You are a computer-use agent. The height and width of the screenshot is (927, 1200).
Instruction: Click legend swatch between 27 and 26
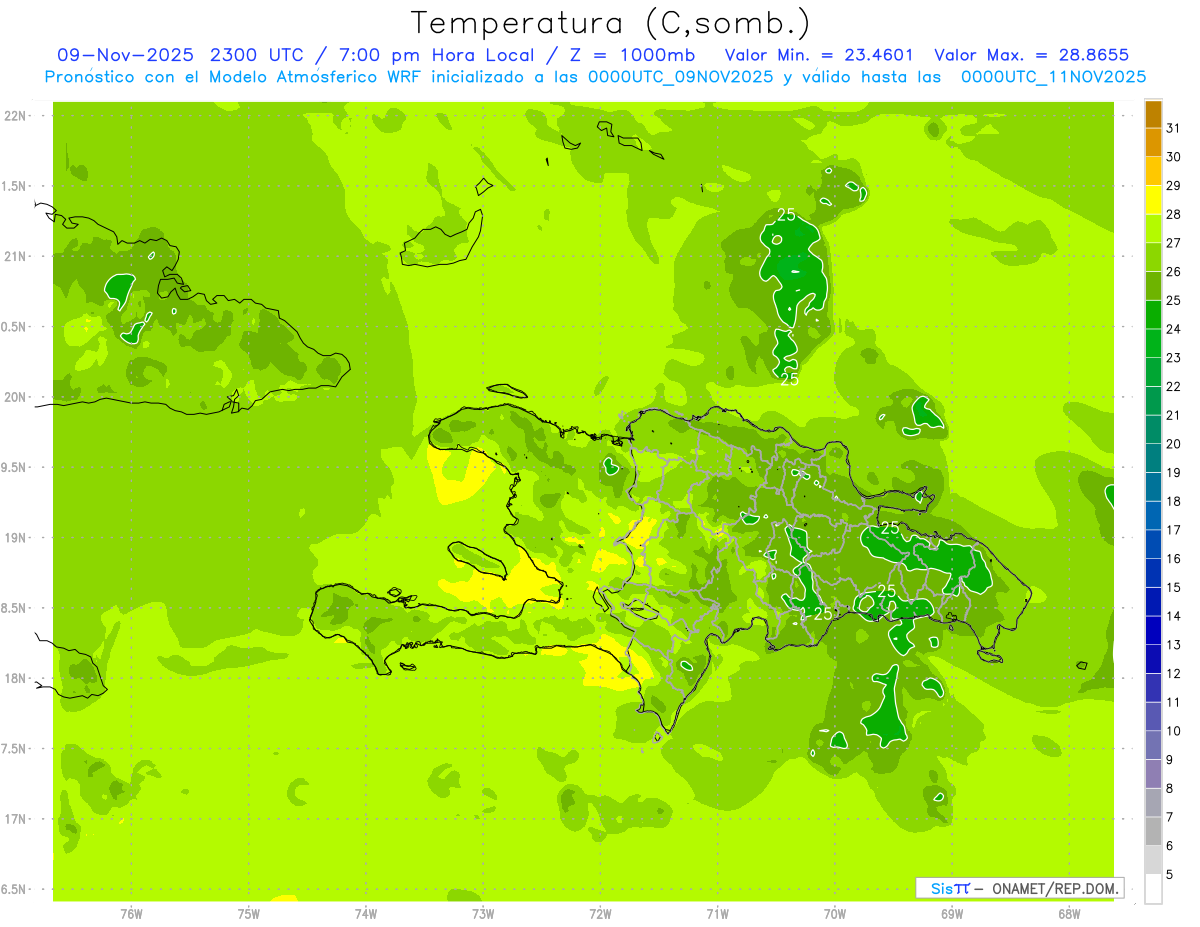(1153, 258)
